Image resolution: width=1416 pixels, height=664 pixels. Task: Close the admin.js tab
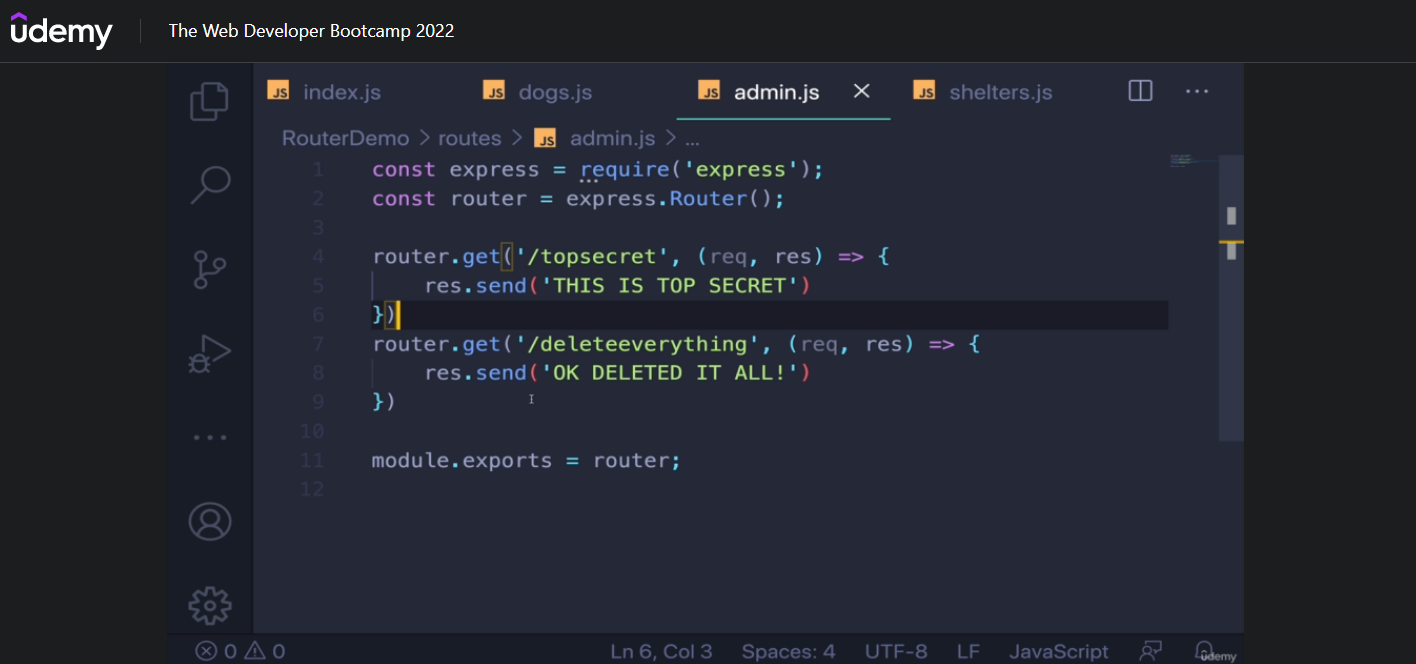(x=861, y=91)
